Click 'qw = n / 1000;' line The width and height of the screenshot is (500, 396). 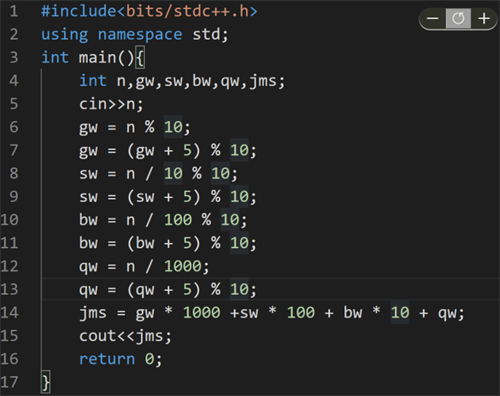click(x=144, y=266)
